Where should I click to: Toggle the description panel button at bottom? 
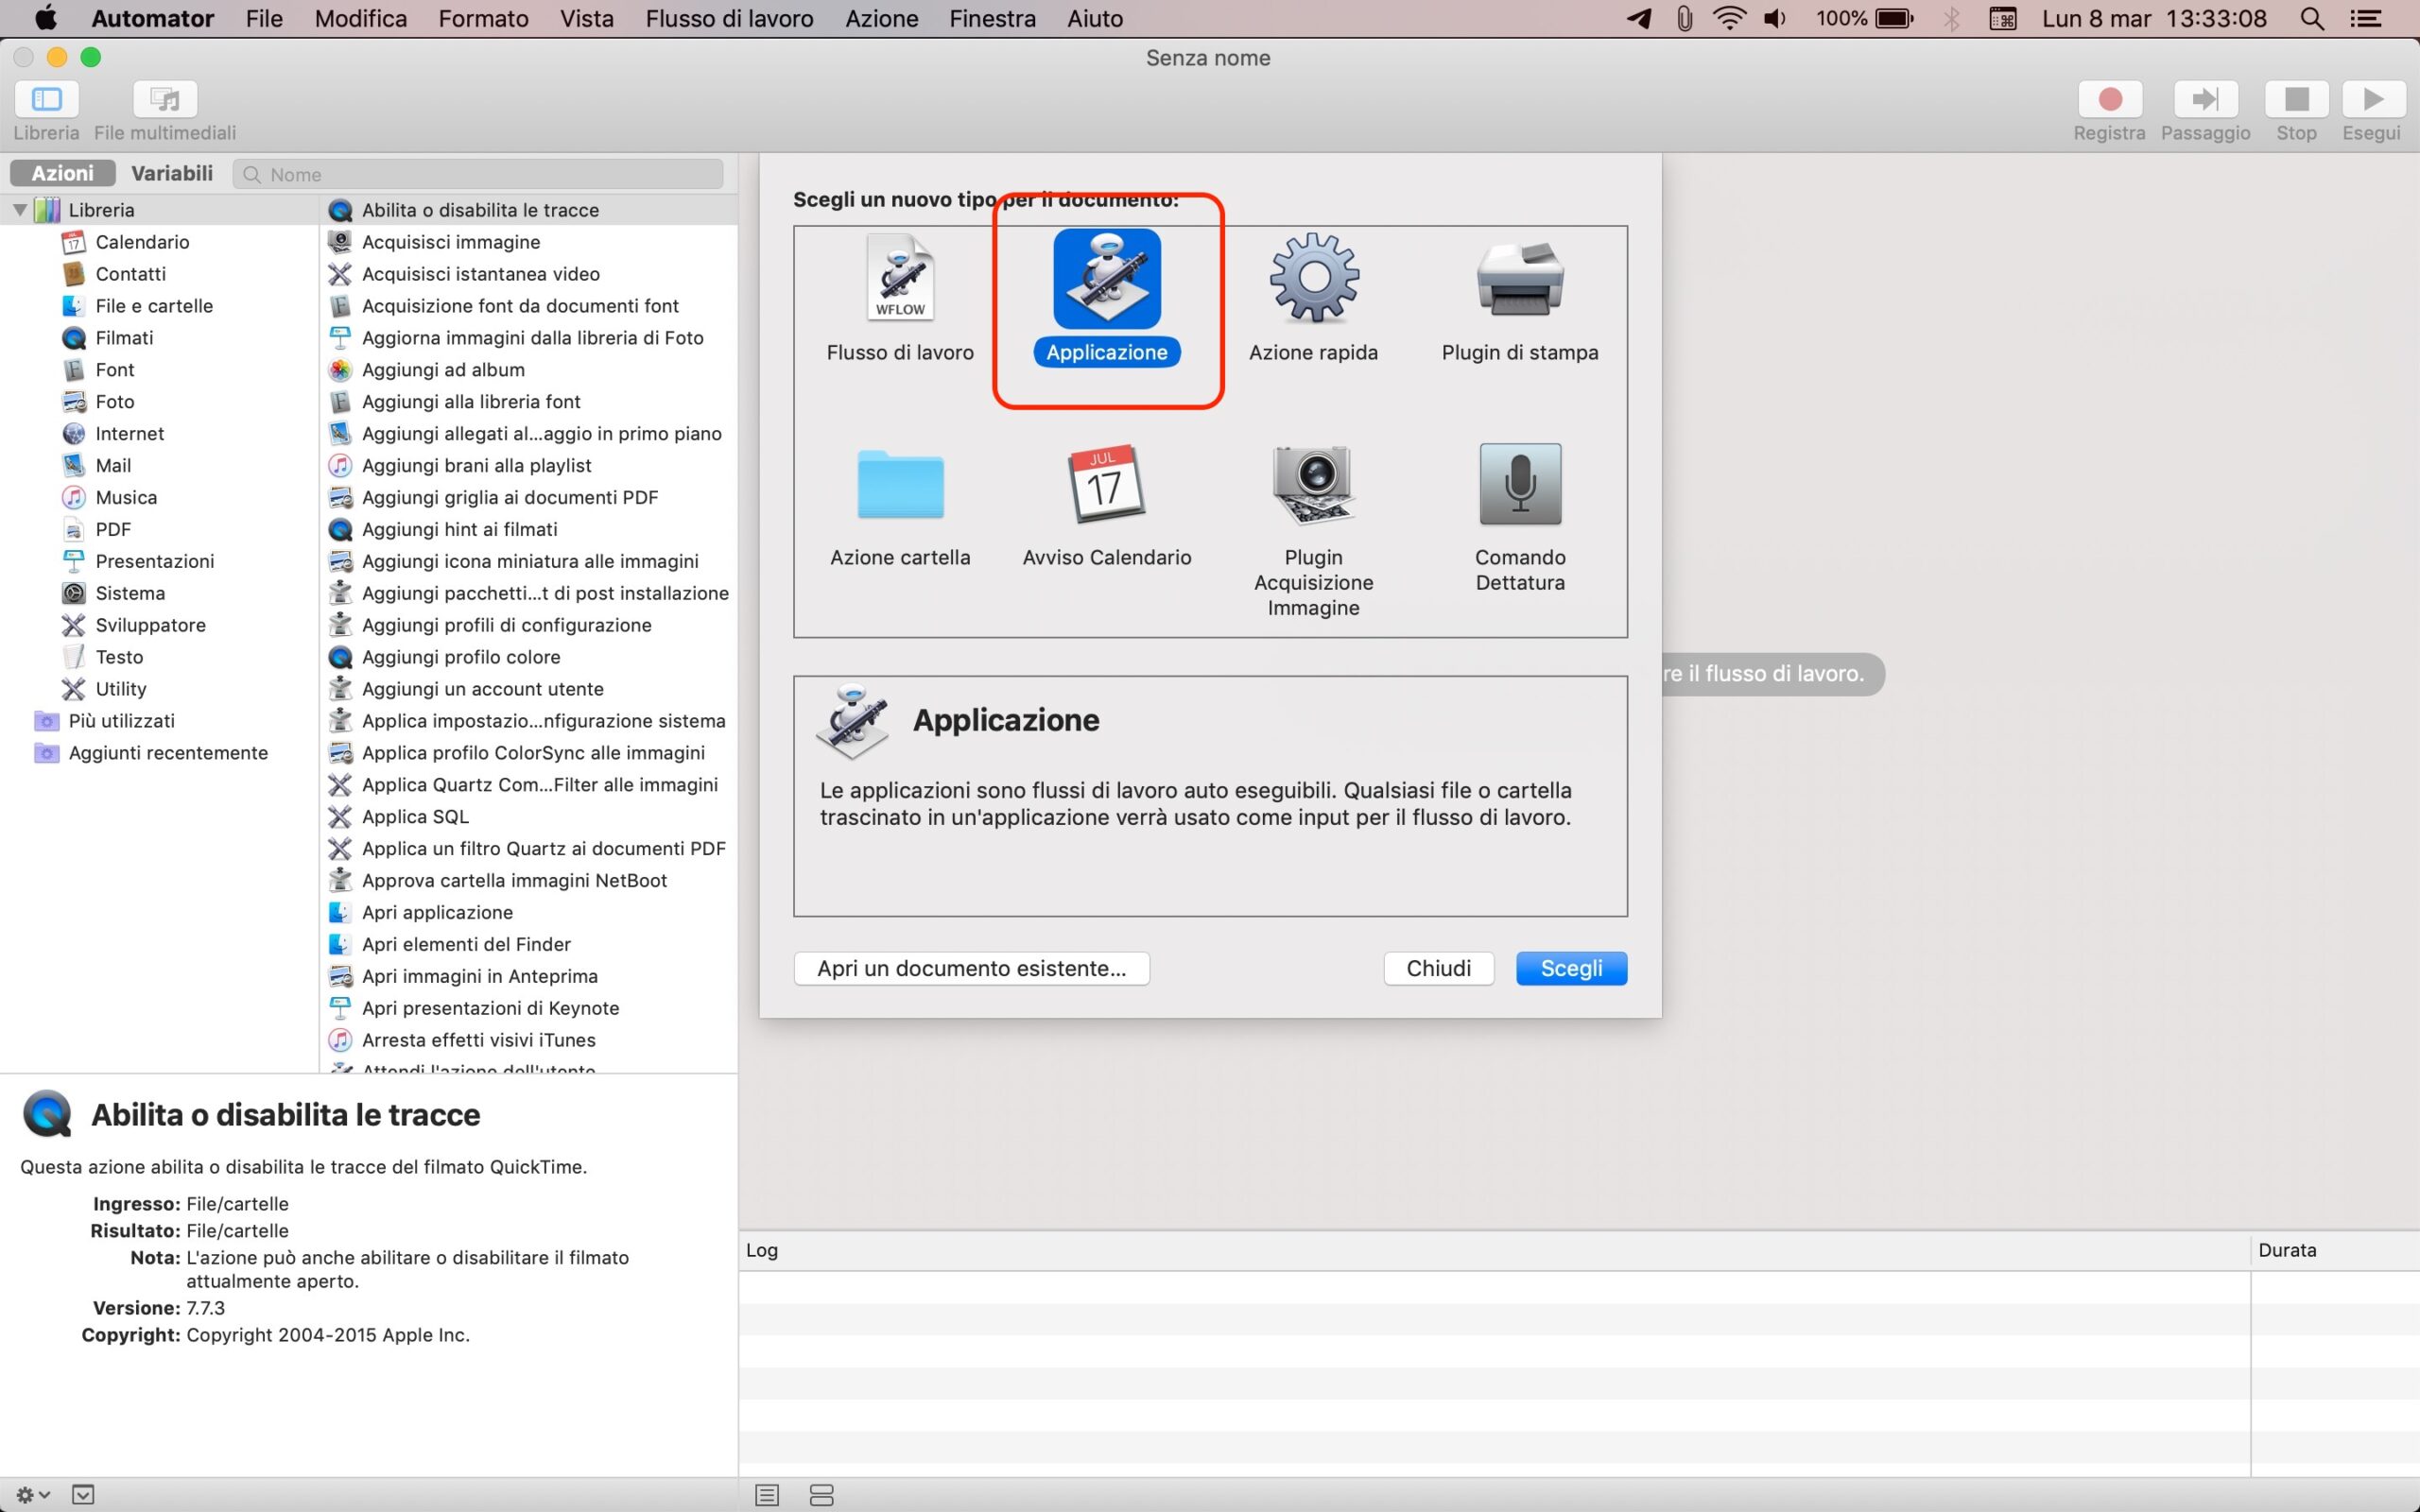pyautogui.click(x=83, y=1495)
